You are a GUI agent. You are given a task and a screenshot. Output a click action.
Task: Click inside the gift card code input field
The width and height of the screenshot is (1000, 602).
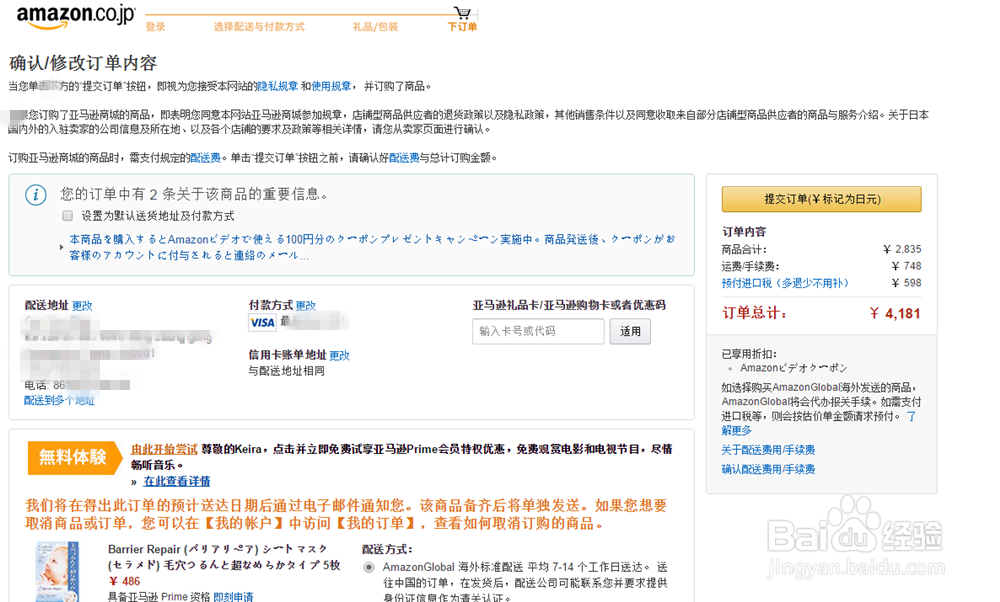(538, 332)
